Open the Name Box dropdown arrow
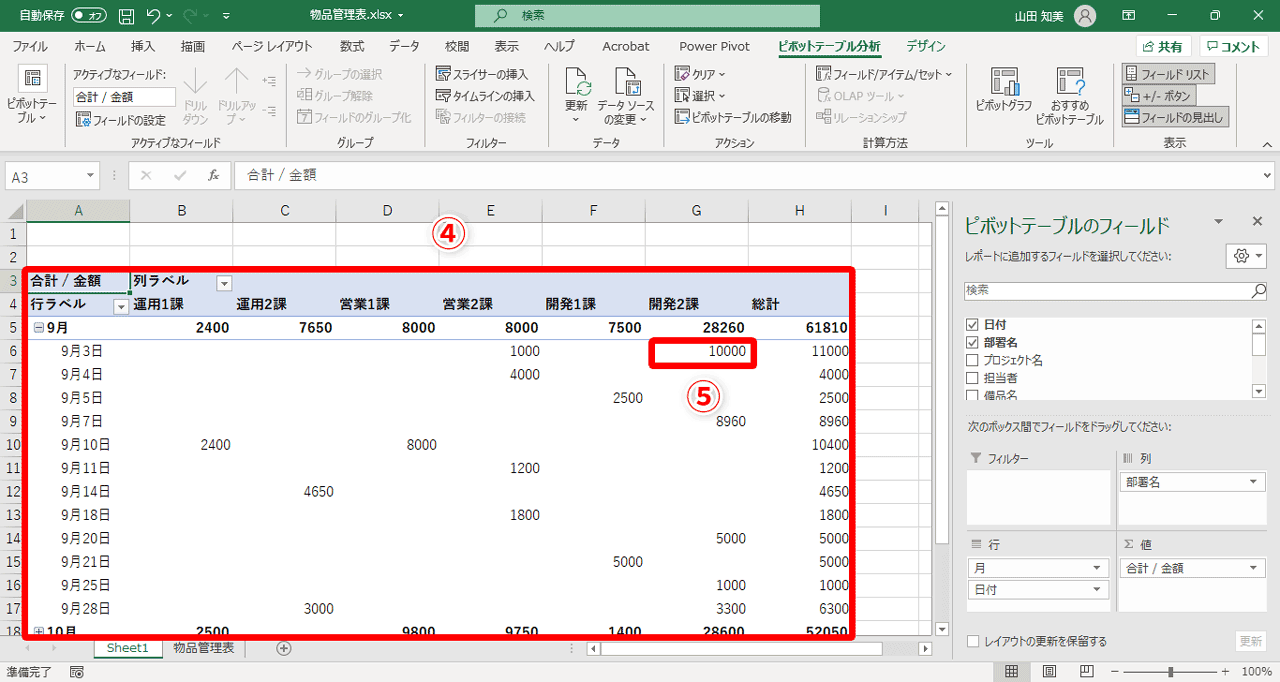1280x682 pixels. [x=90, y=175]
